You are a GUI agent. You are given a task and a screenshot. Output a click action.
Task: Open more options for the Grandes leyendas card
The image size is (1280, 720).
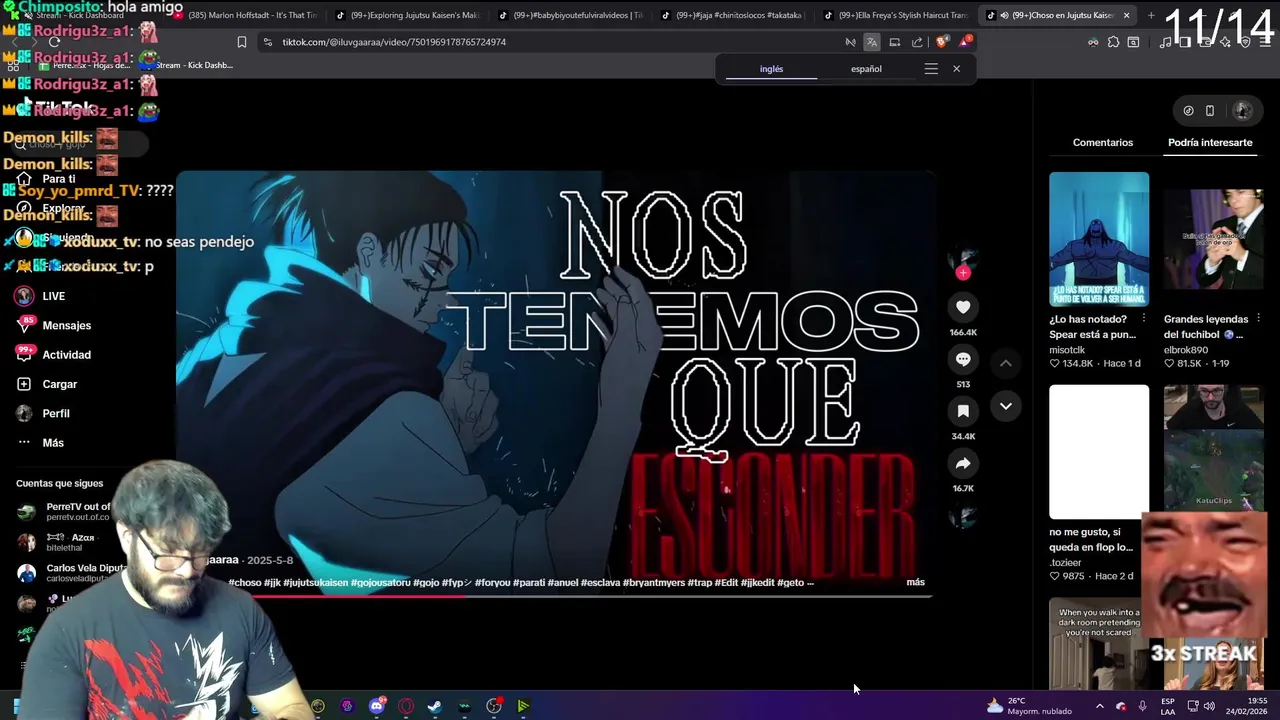point(1258,319)
